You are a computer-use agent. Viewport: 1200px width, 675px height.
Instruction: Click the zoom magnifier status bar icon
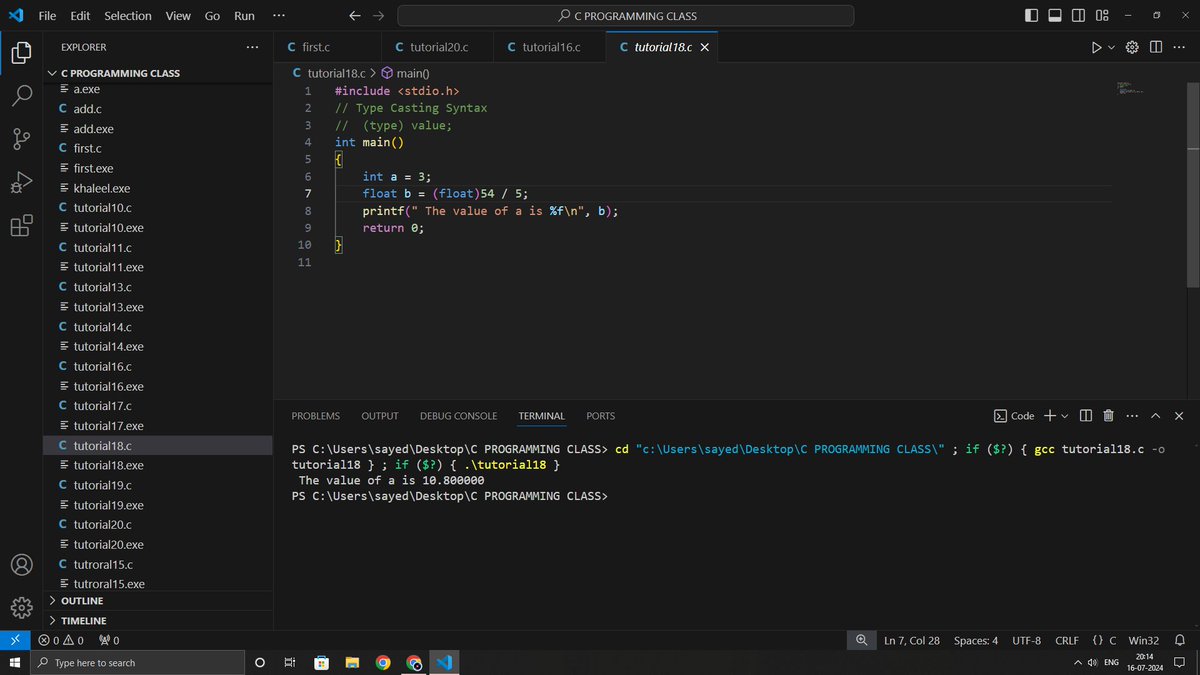pos(860,640)
